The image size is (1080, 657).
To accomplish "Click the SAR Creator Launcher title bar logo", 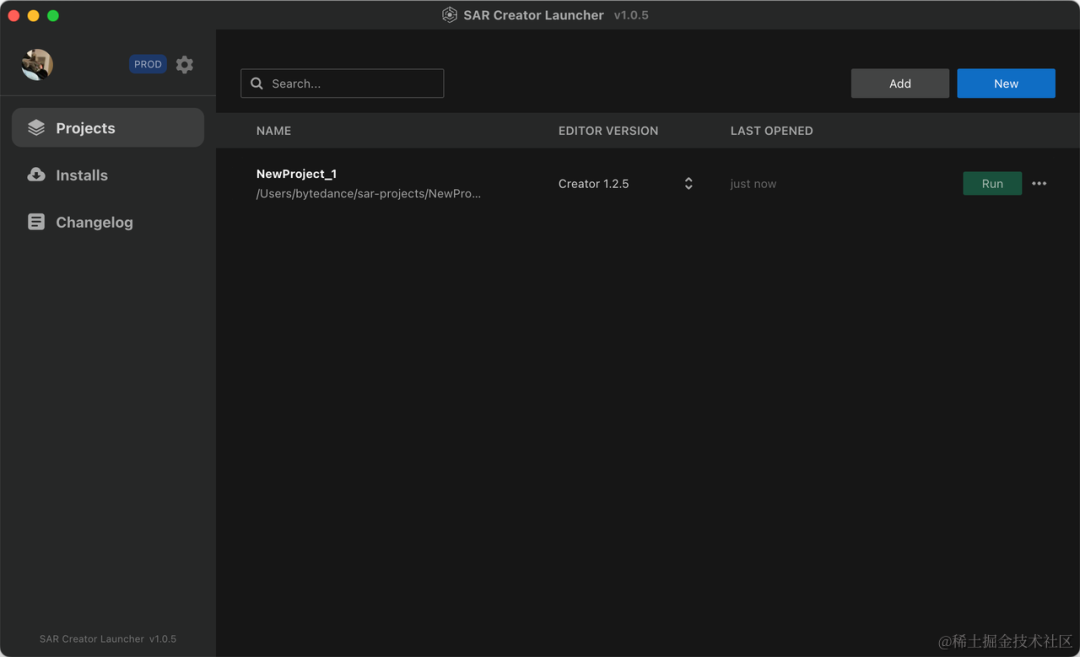I will click(449, 15).
